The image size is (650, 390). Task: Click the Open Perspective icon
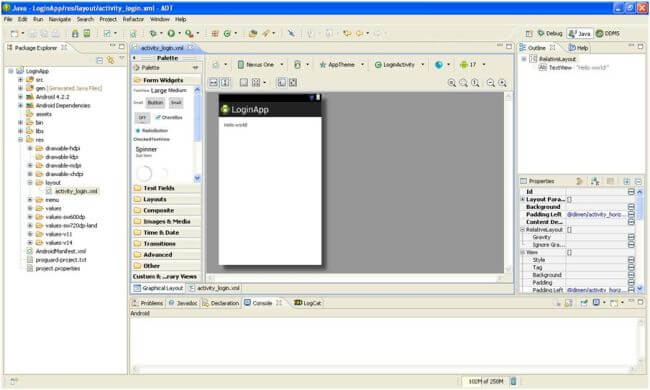click(529, 34)
